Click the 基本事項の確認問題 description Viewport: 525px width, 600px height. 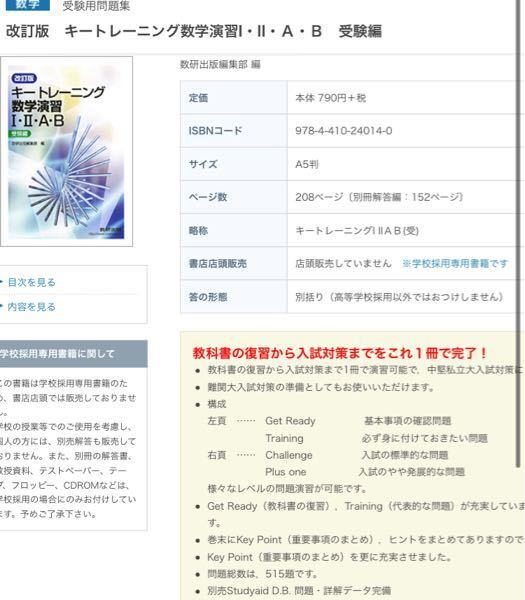[408, 421]
